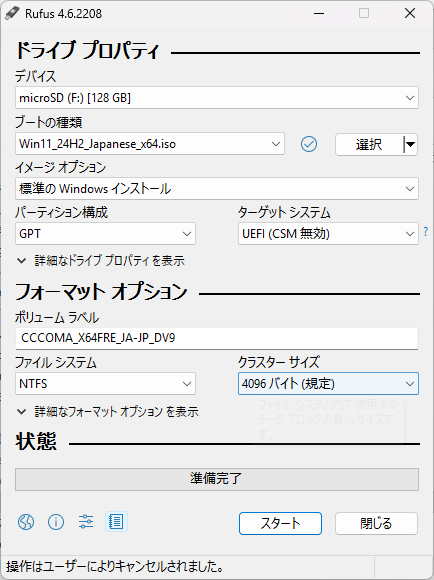This screenshot has width=434, height=580.
Task: Click the Rufus 4.6.2208 window title
Action: (x=63, y=14)
